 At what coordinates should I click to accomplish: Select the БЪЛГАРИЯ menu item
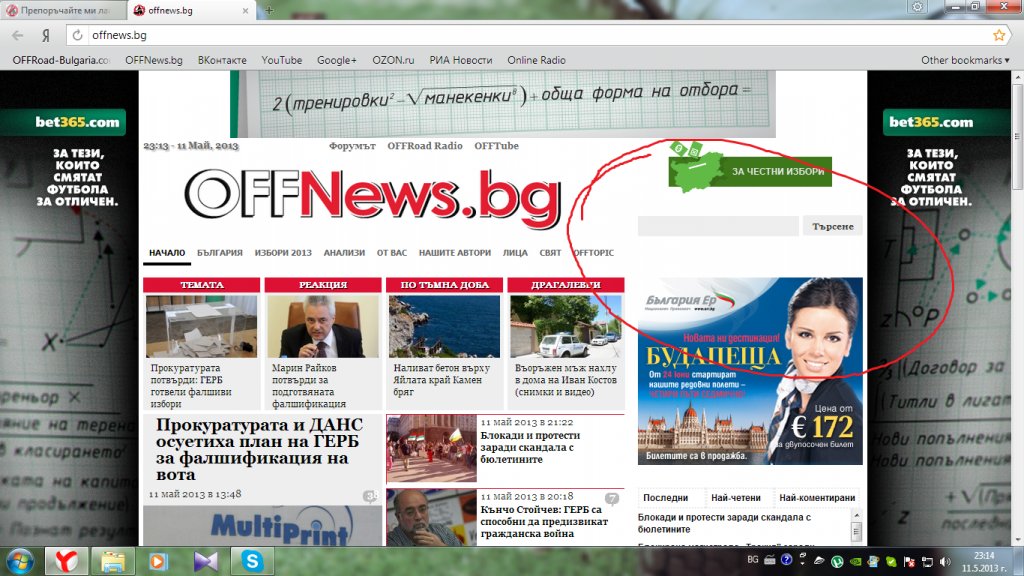click(x=219, y=253)
